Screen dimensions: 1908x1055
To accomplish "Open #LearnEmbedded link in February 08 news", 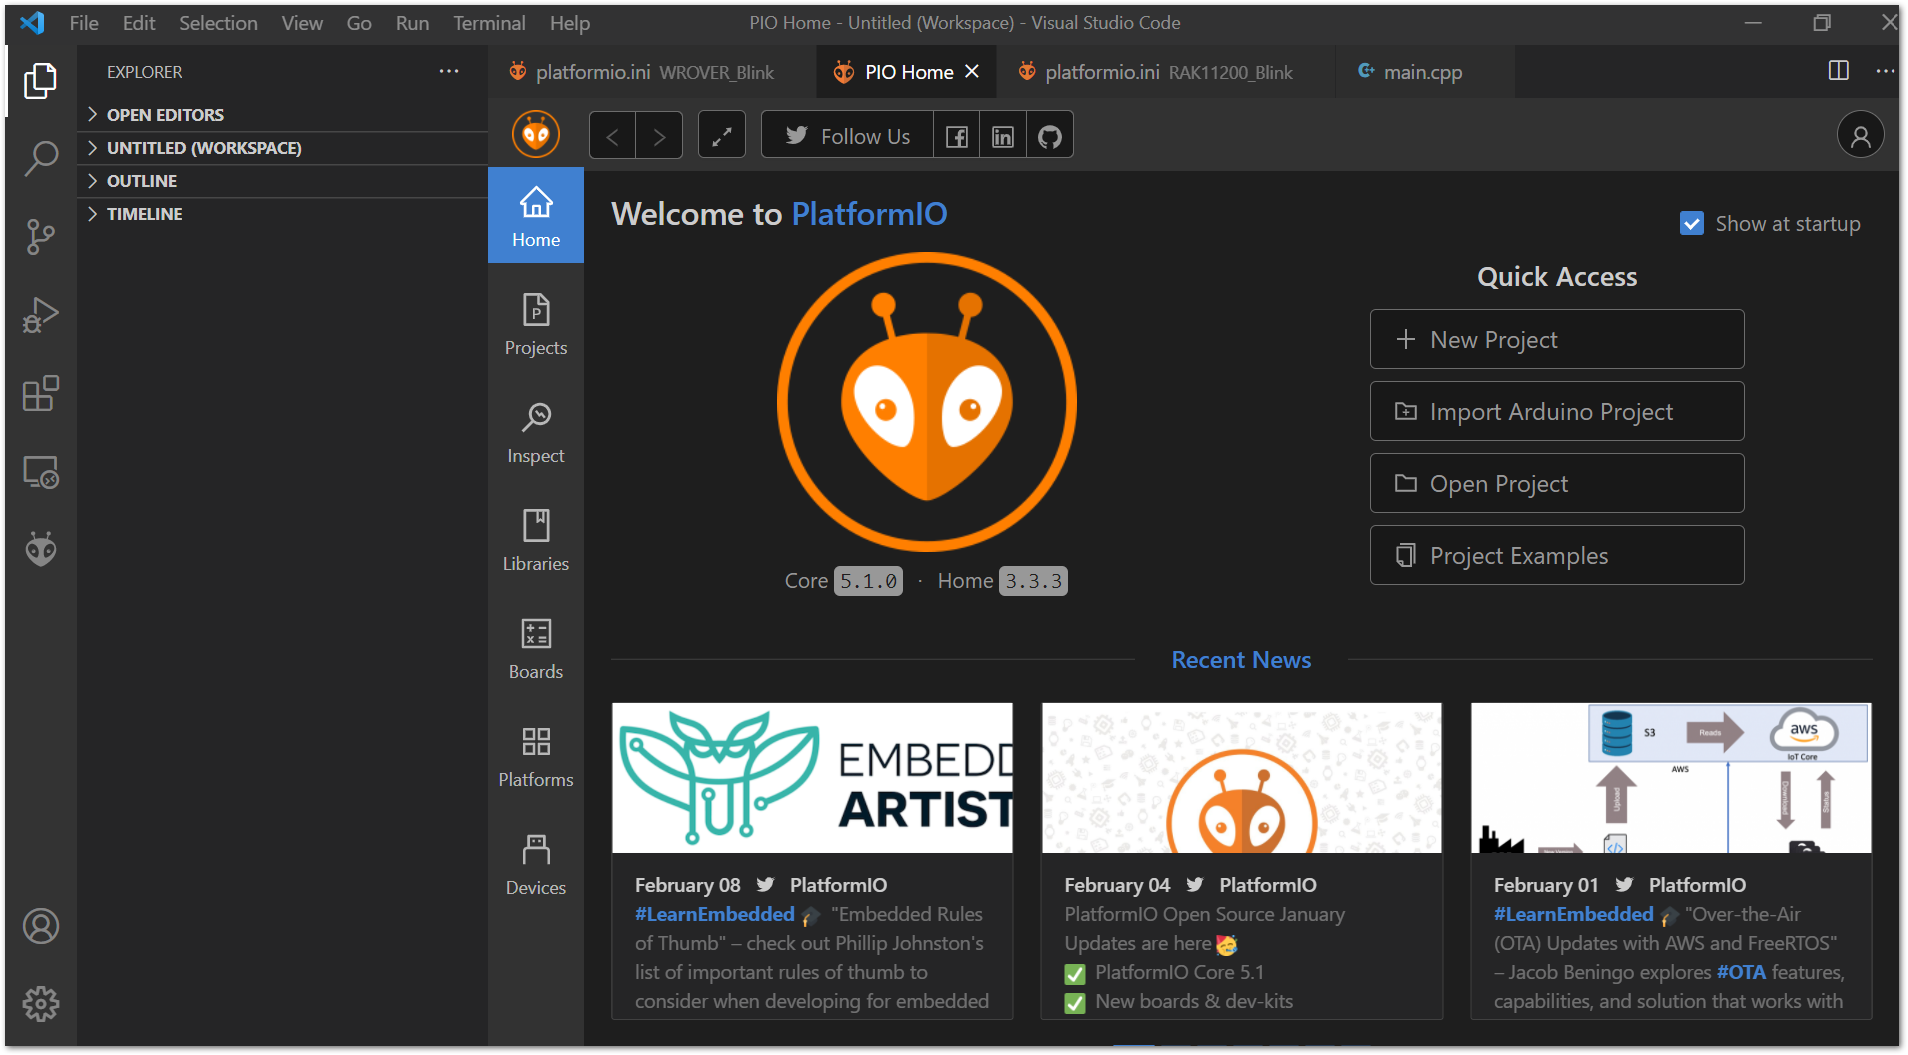I will pos(714,914).
